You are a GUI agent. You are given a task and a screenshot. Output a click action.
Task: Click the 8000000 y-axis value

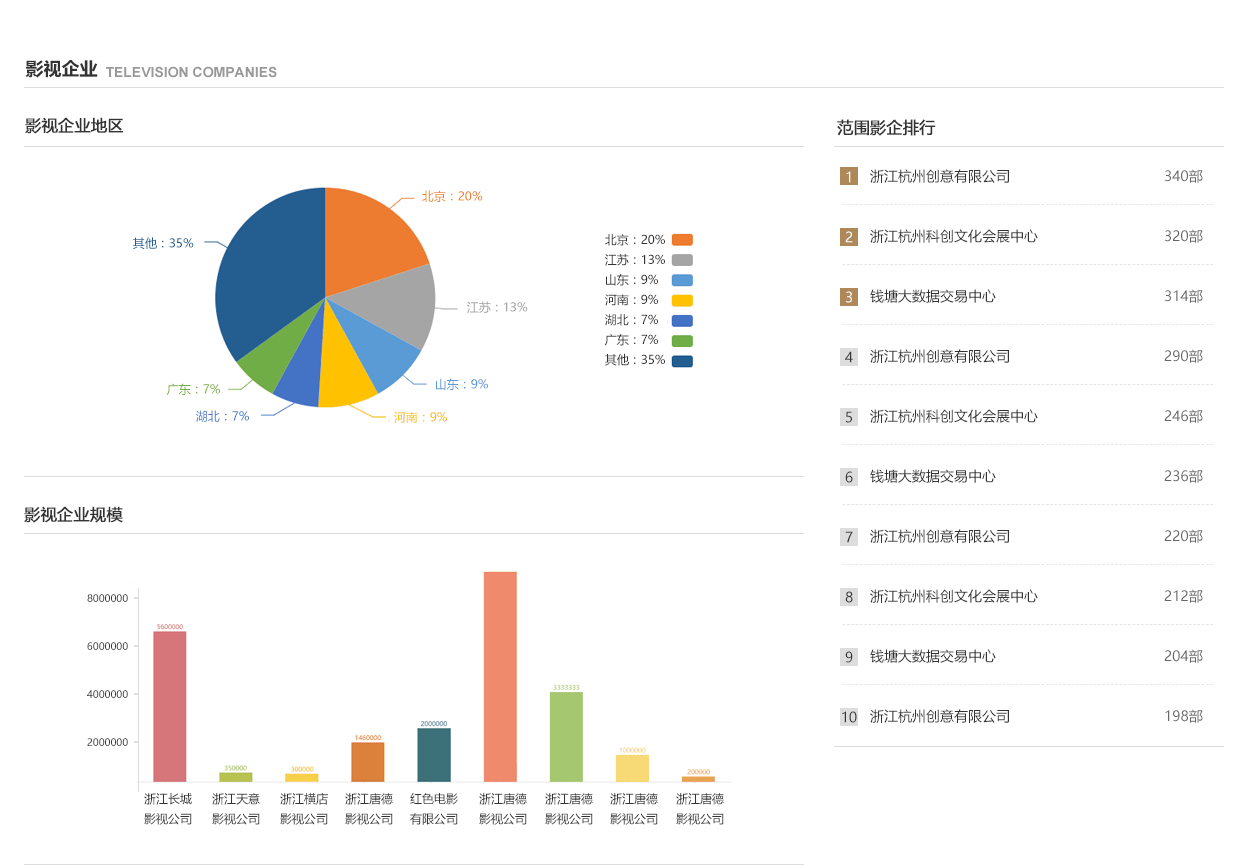pos(108,598)
